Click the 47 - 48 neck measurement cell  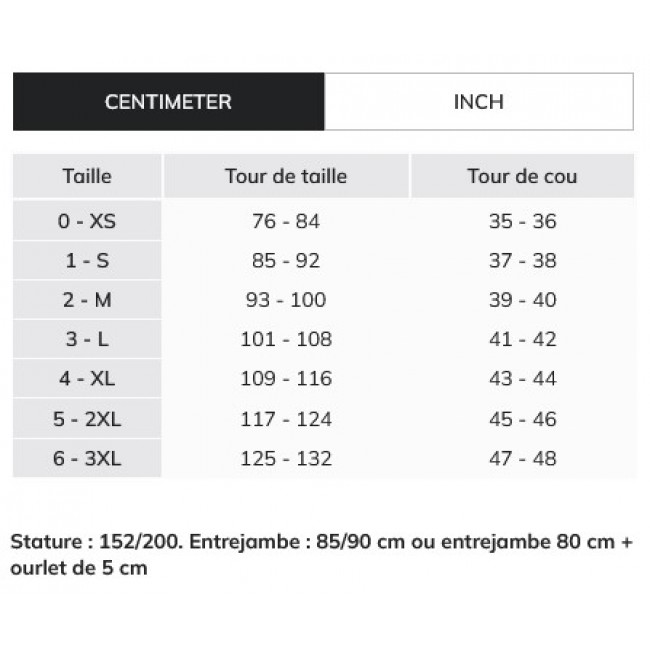tap(522, 459)
